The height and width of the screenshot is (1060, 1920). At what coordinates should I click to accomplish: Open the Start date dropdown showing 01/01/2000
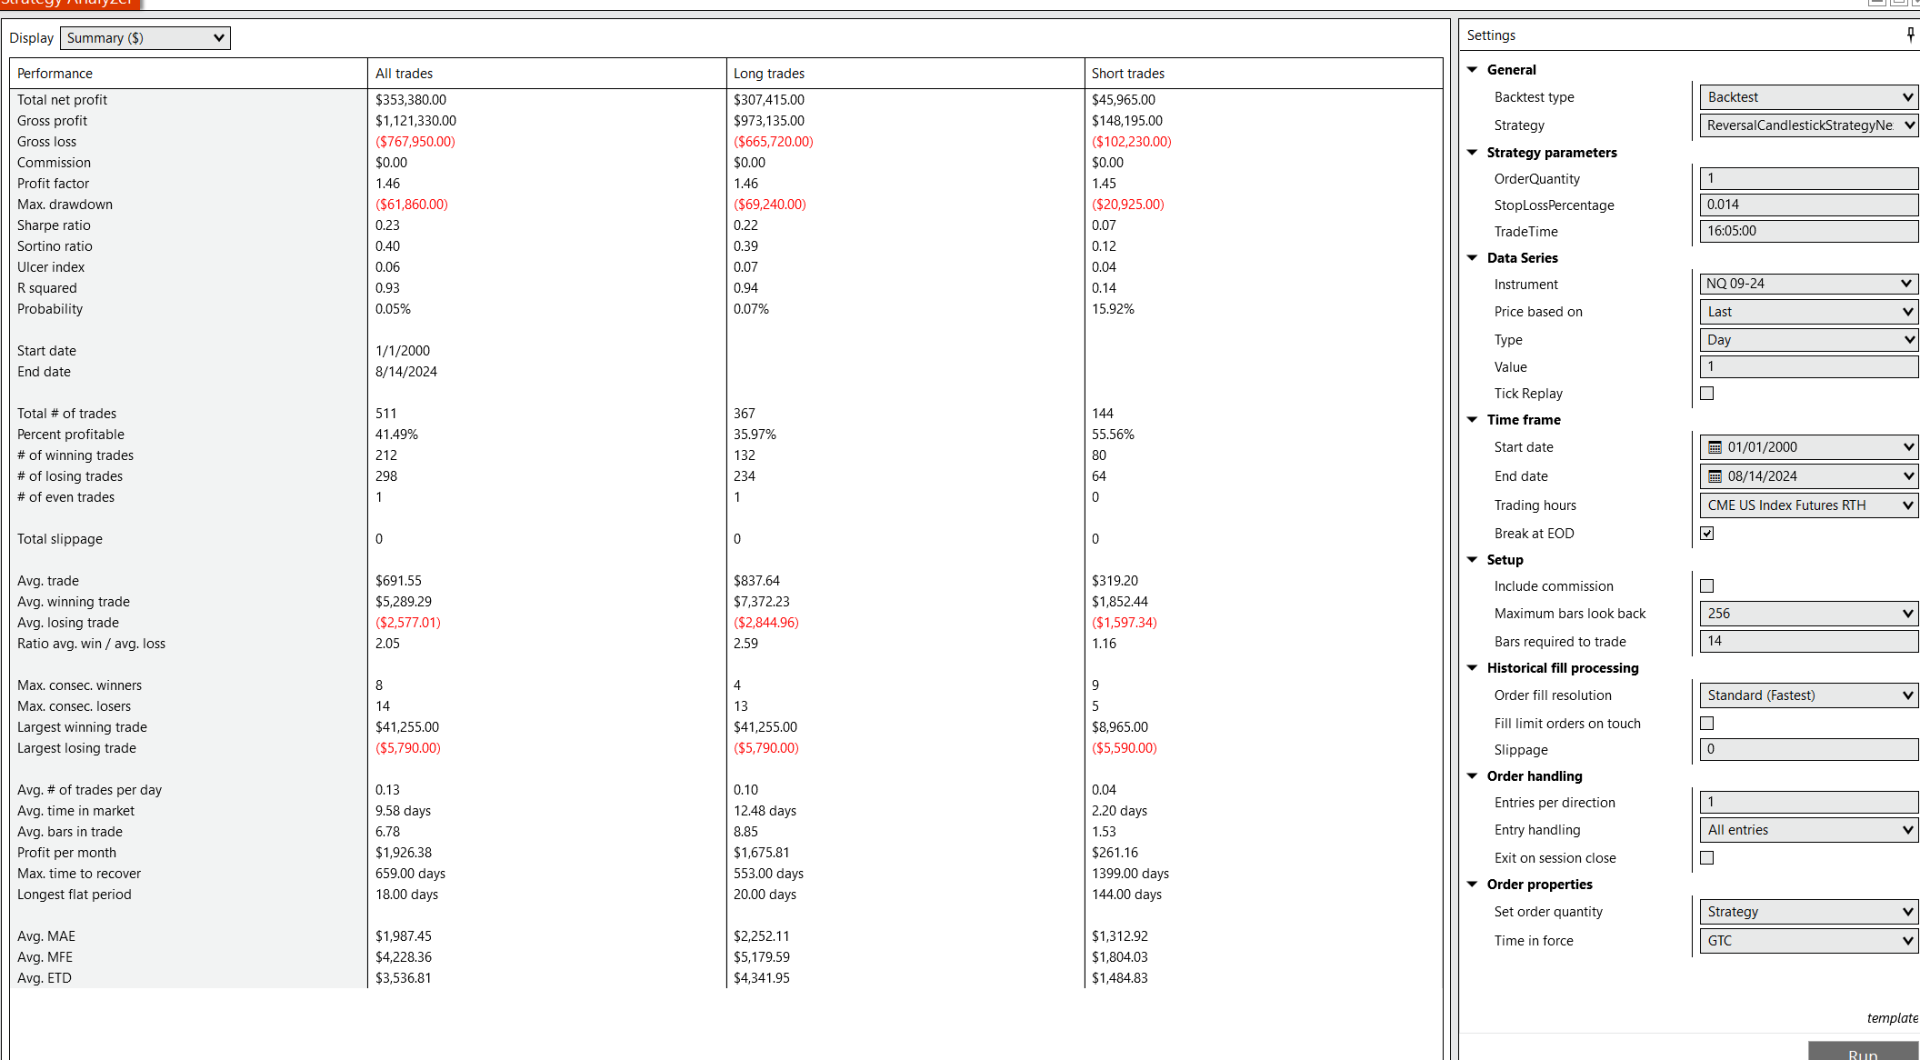pyautogui.click(x=1809, y=447)
